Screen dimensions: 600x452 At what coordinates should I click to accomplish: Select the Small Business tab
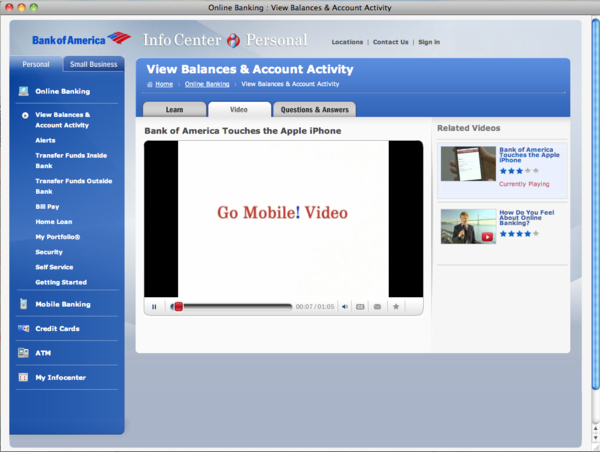point(94,64)
